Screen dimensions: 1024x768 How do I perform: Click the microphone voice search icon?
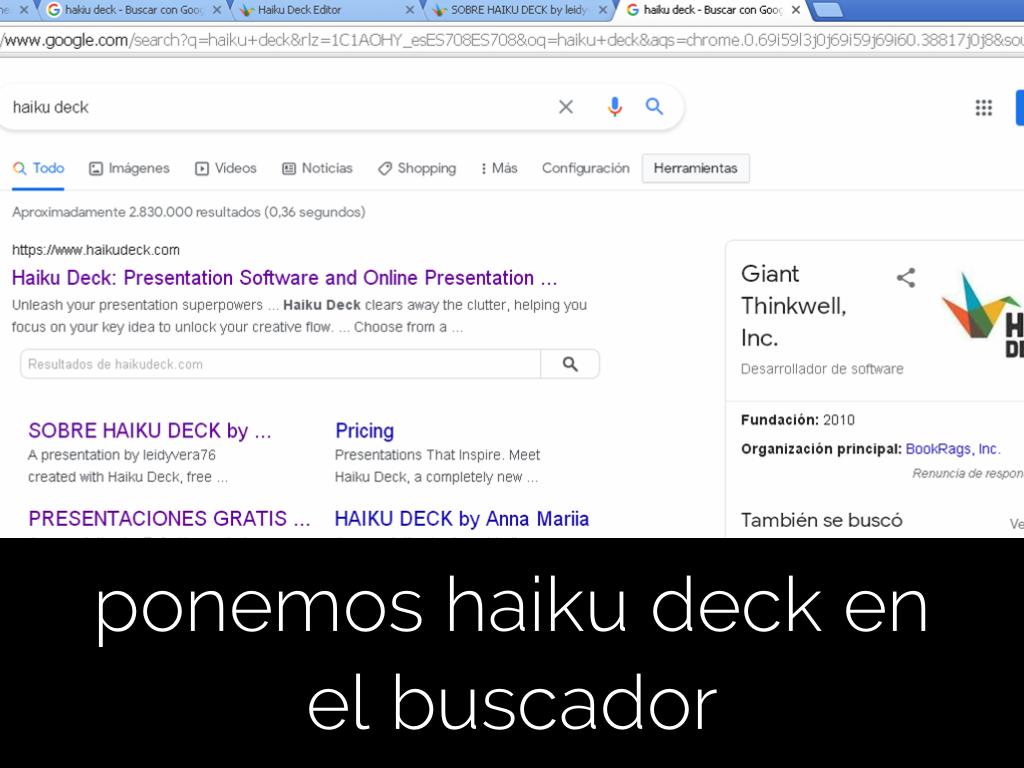[614, 107]
